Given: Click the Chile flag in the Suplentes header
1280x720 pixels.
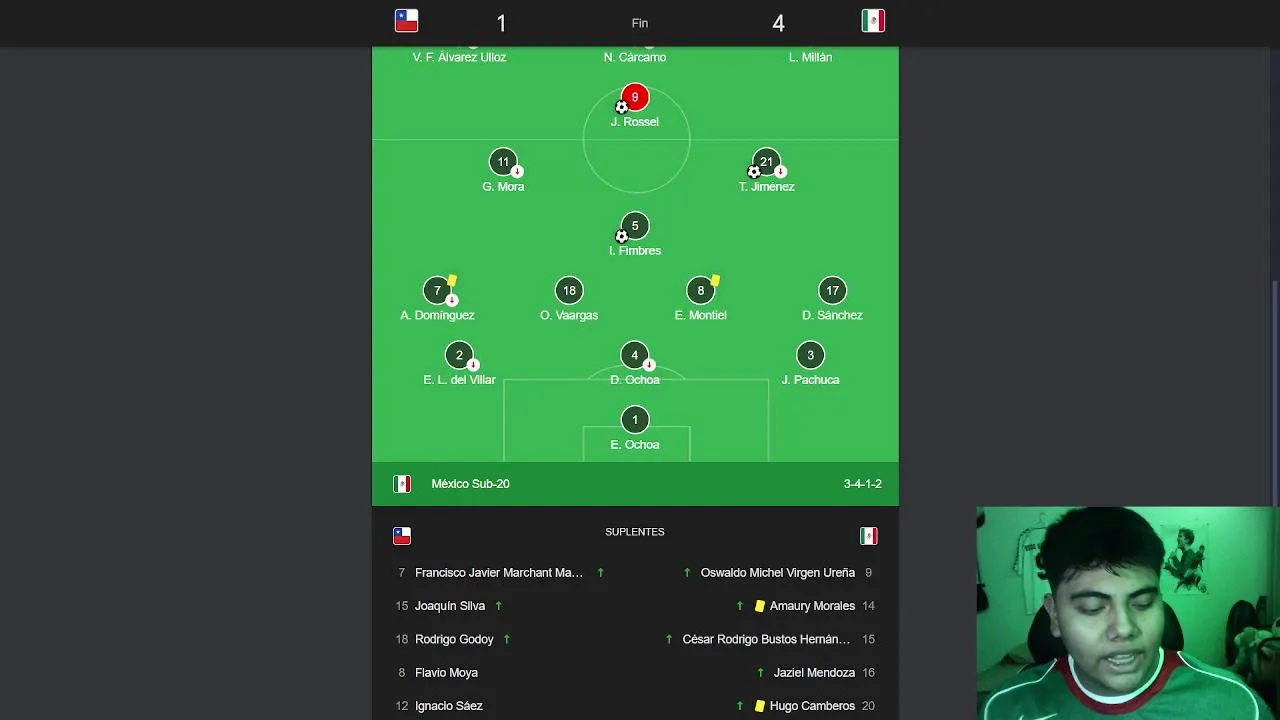Looking at the screenshot, I should pos(402,536).
